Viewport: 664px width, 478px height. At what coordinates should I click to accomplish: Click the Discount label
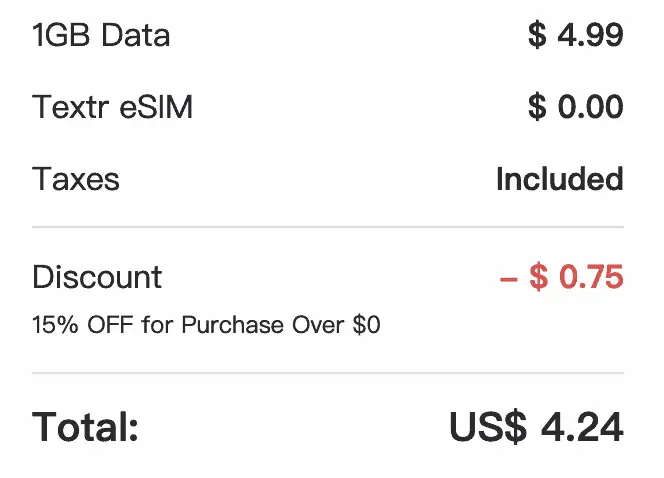point(97,276)
